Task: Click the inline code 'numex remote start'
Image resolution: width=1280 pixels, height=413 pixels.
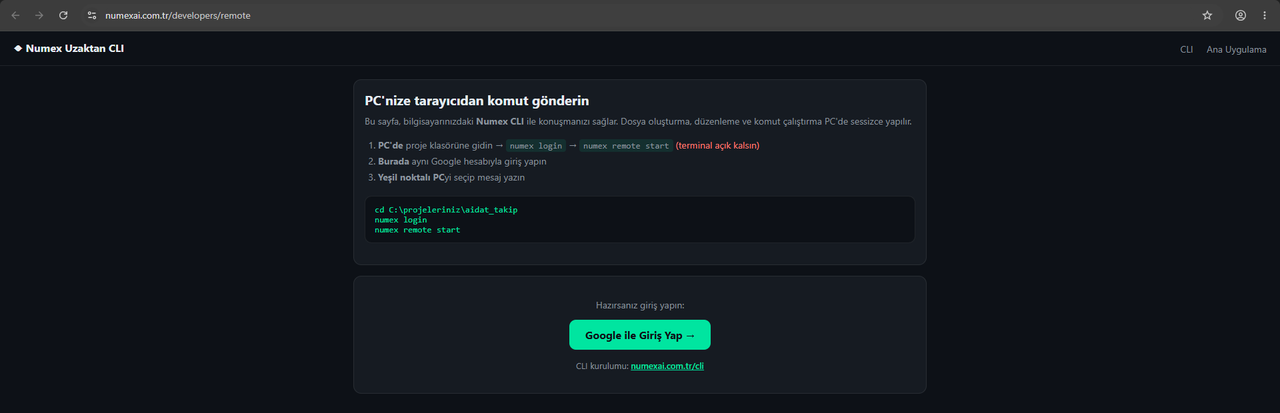Action: tap(626, 146)
